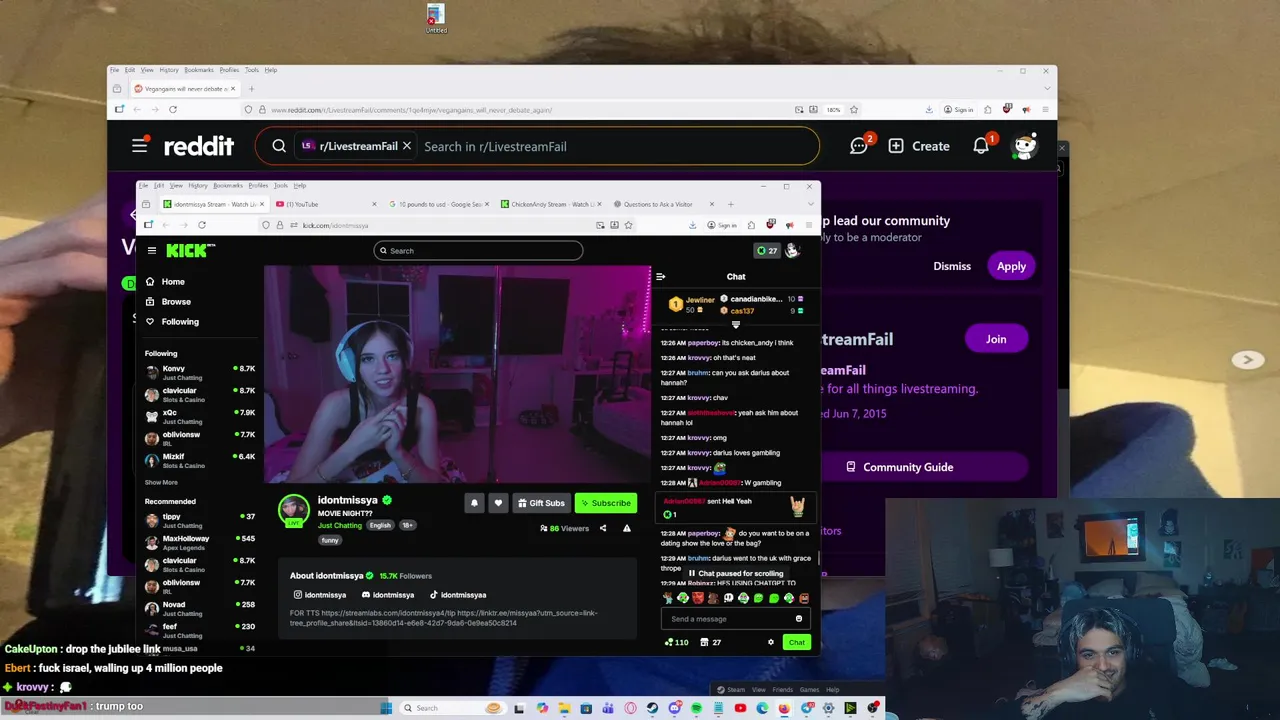
Task: Open Reddit profile avatar menu
Action: (x=1025, y=146)
